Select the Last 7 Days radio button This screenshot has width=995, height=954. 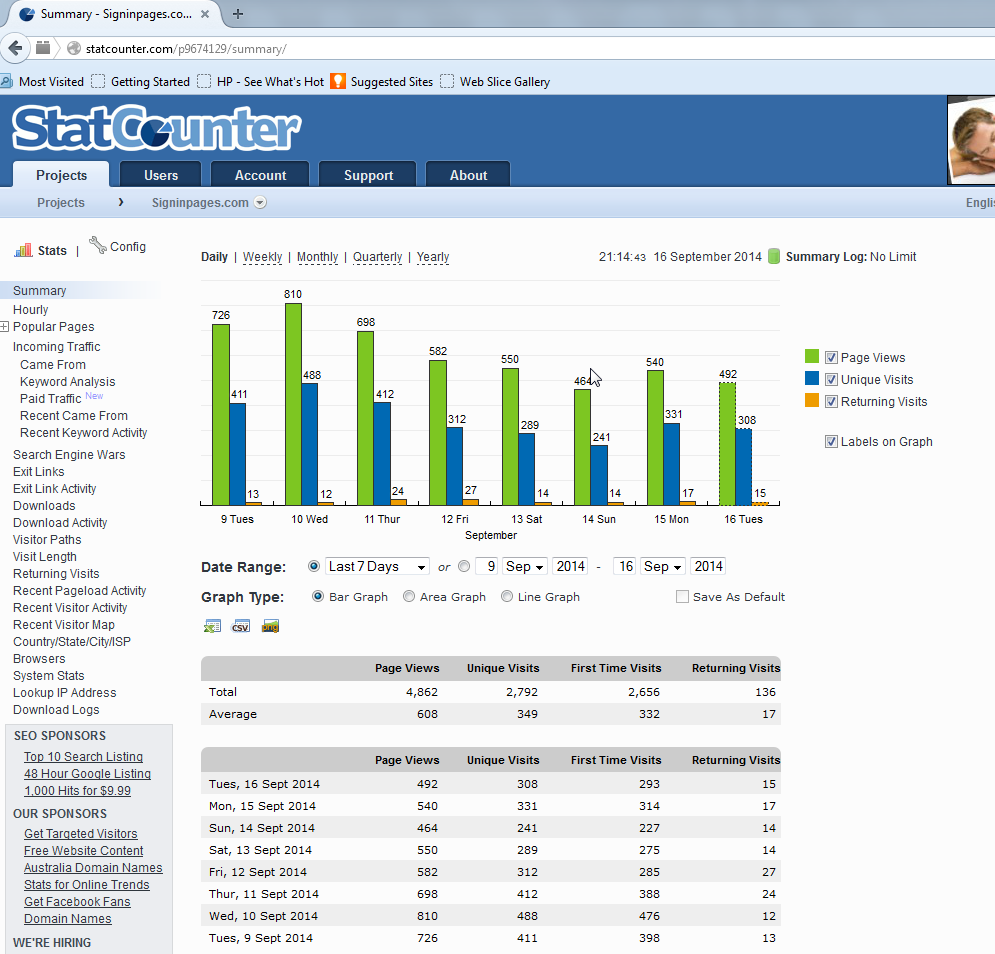click(313, 566)
